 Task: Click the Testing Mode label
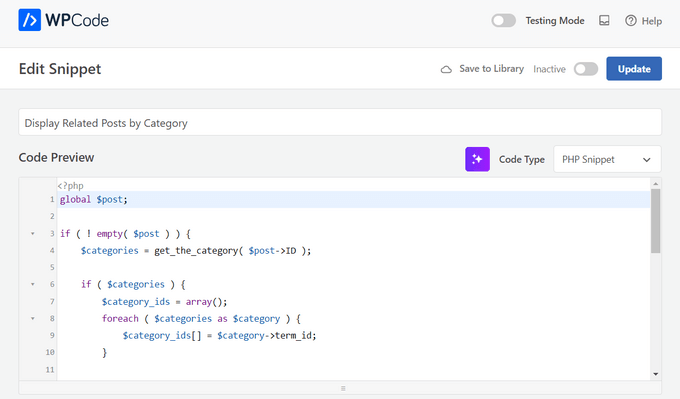[555, 20]
